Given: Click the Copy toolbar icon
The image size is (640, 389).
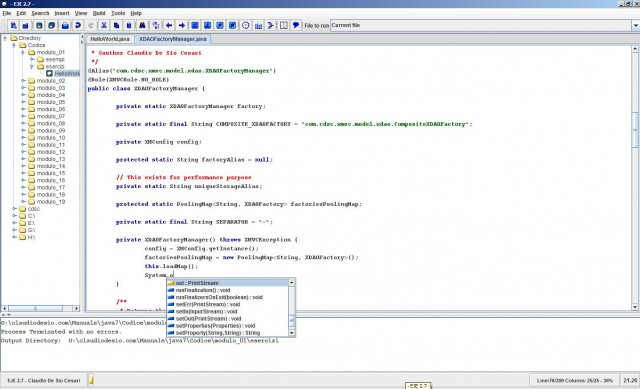Looking at the screenshot, I should point(116,25).
